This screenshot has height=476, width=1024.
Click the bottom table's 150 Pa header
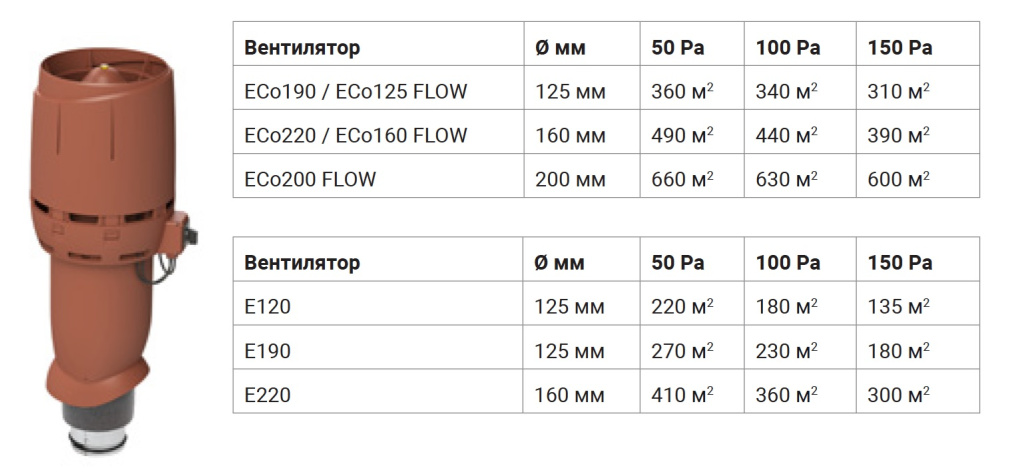(899, 262)
